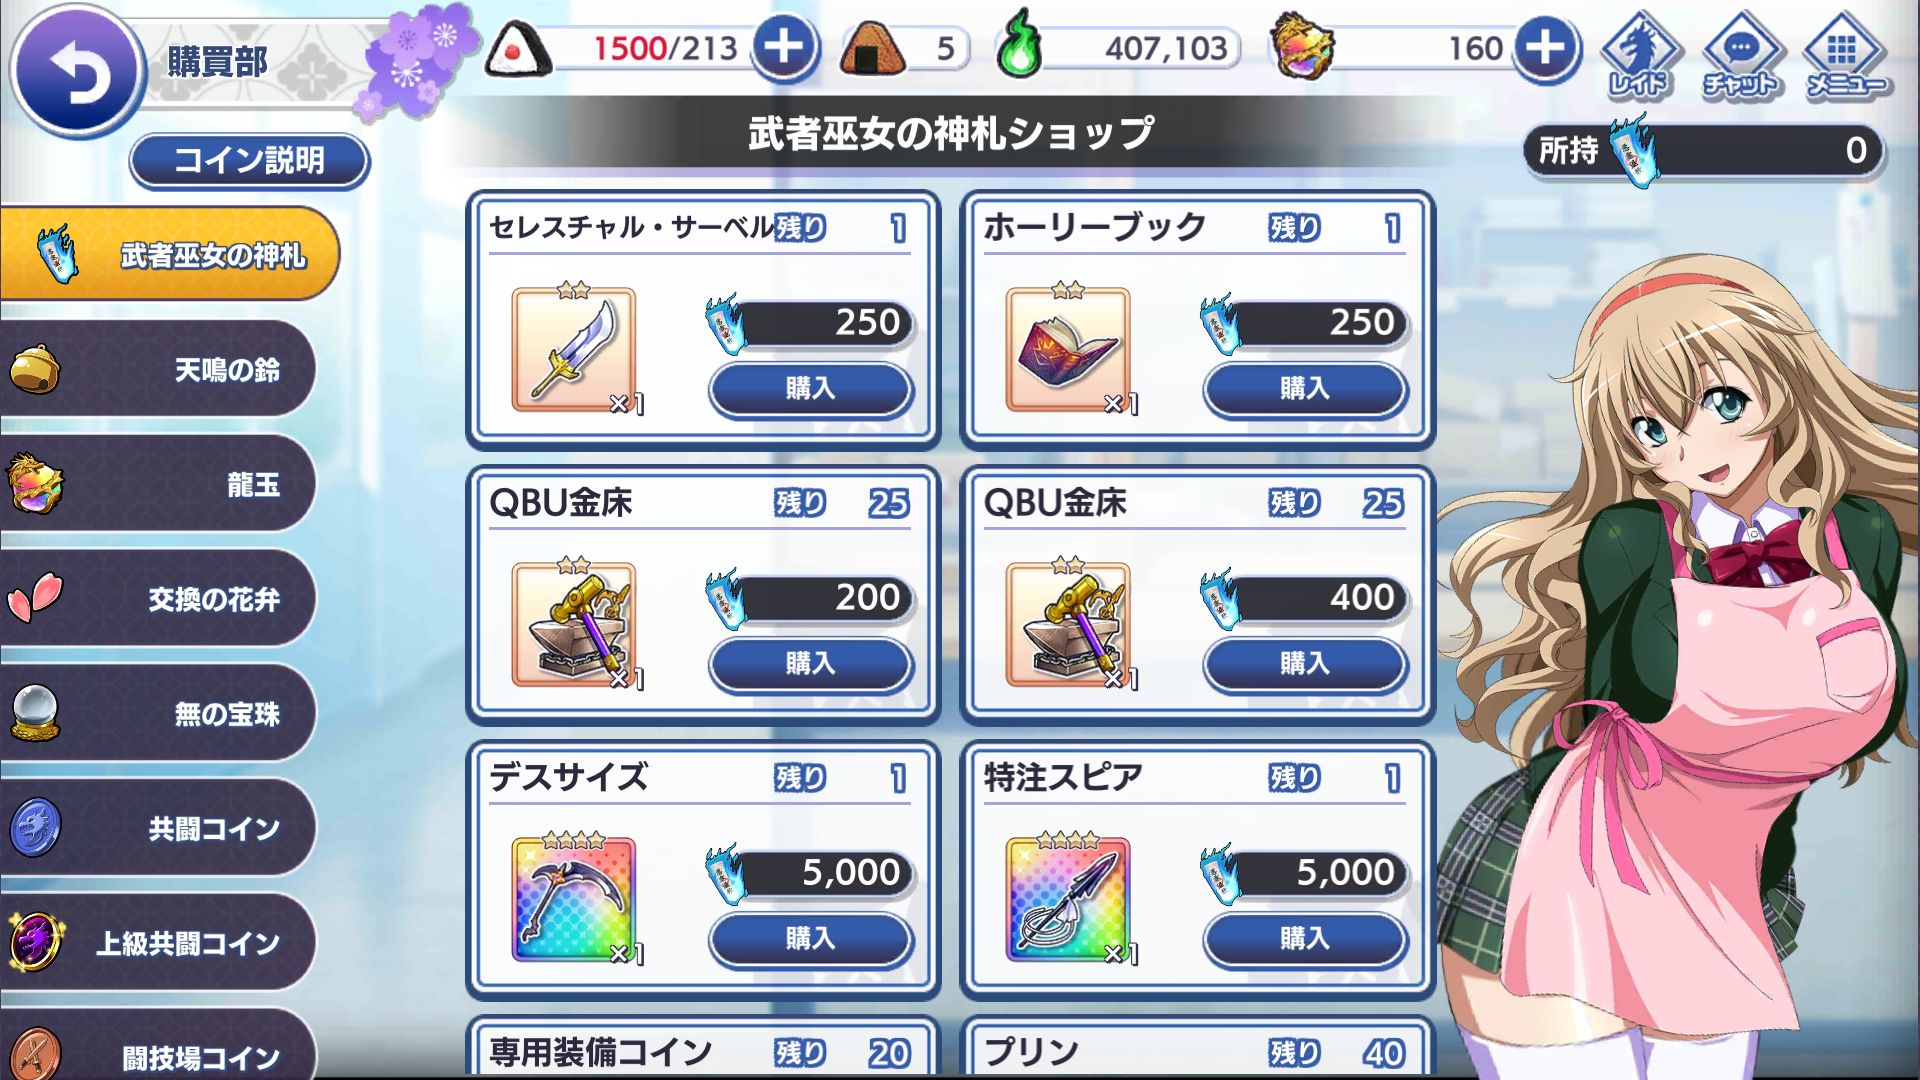Switch to the 無の宝珠 shop tab
This screenshot has width=1920, height=1080.
158,713
